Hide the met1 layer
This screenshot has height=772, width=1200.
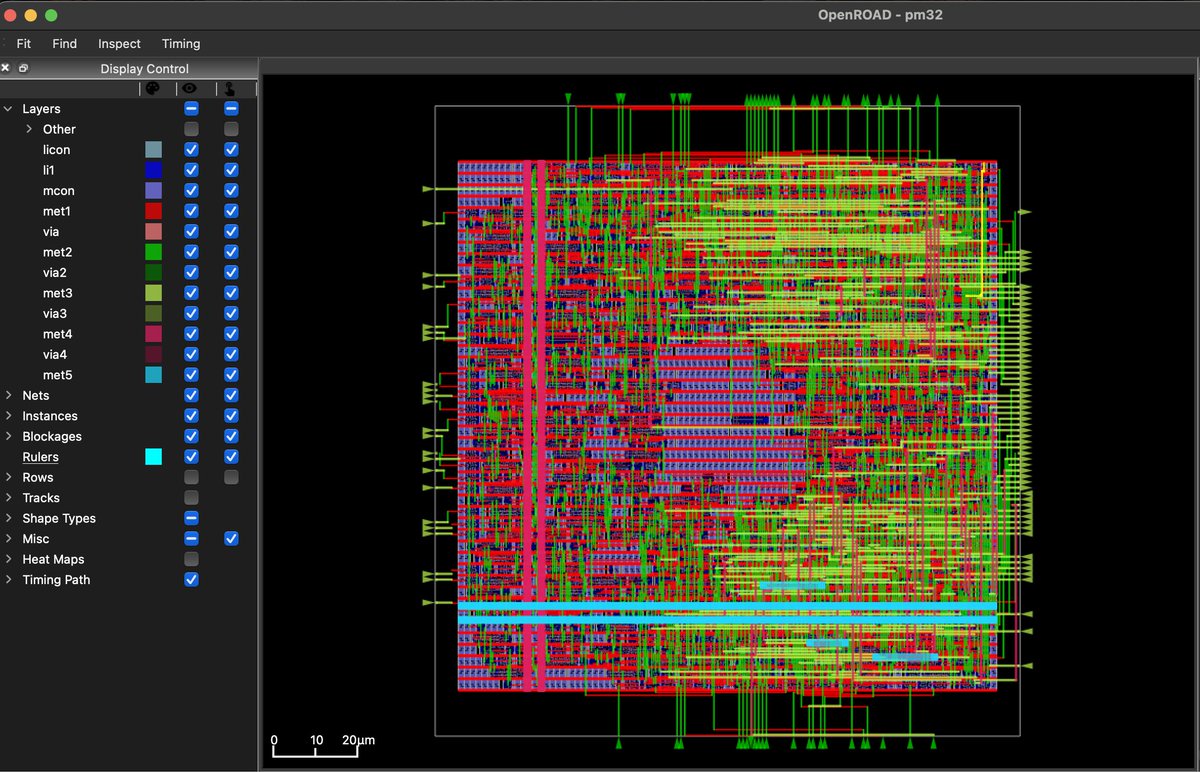pos(191,211)
